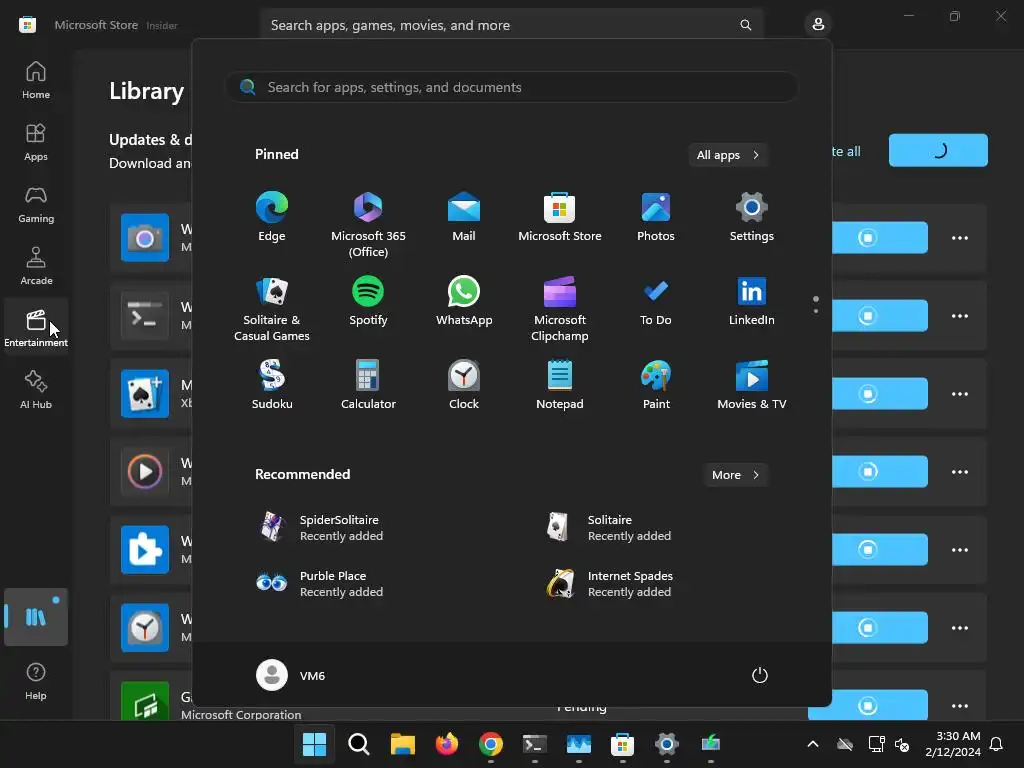Open File Explorer from taskbar

coord(402,744)
